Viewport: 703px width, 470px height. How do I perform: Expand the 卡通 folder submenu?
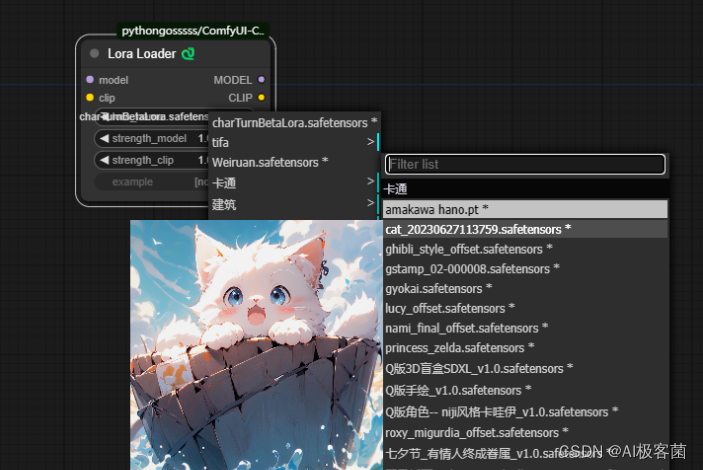294,183
